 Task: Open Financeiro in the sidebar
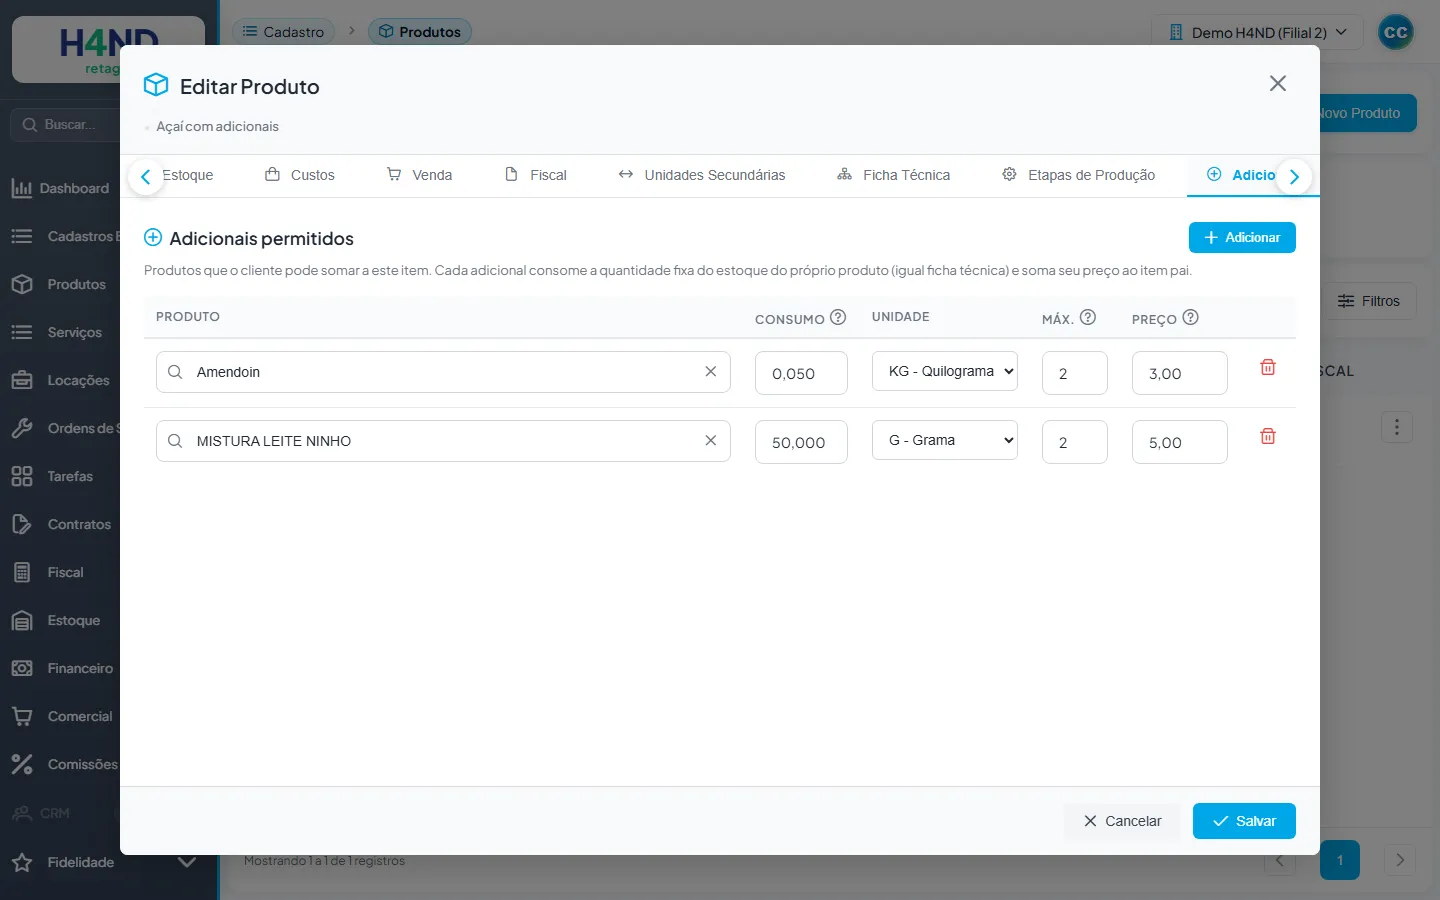point(60,668)
